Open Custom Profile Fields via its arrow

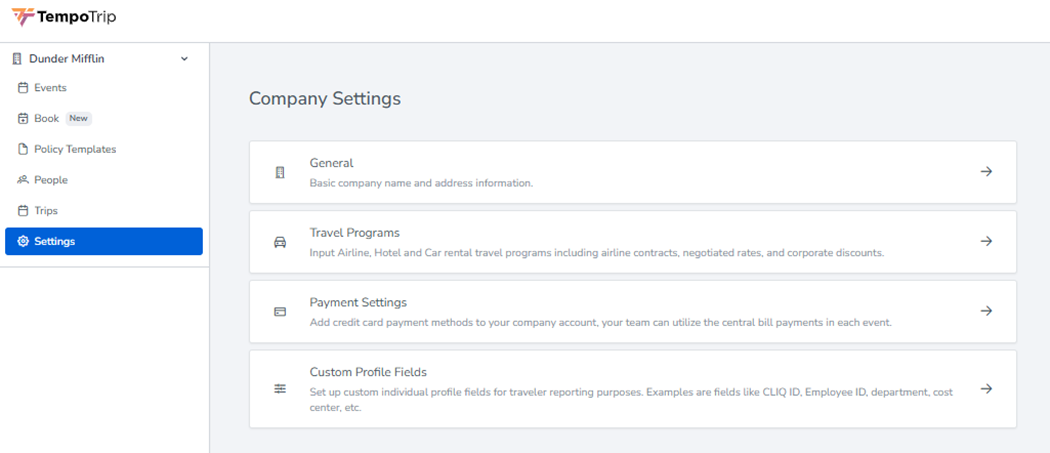point(986,389)
